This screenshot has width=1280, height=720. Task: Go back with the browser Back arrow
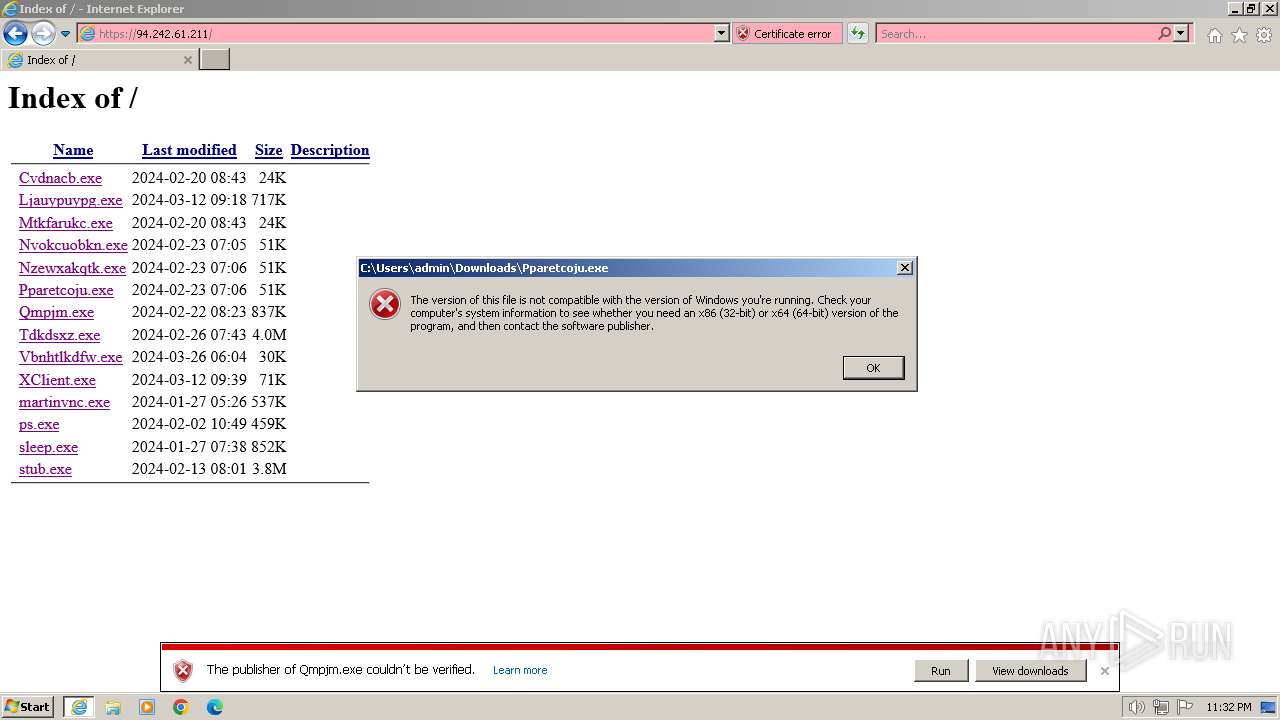pyautogui.click(x=15, y=33)
